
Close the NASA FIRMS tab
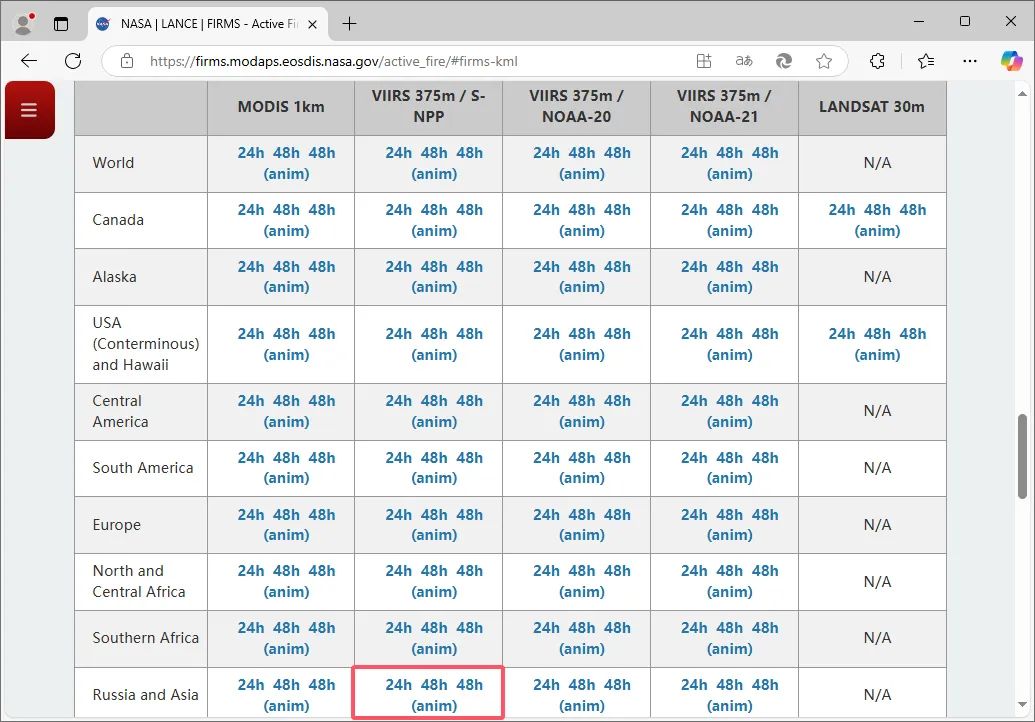(313, 24)
